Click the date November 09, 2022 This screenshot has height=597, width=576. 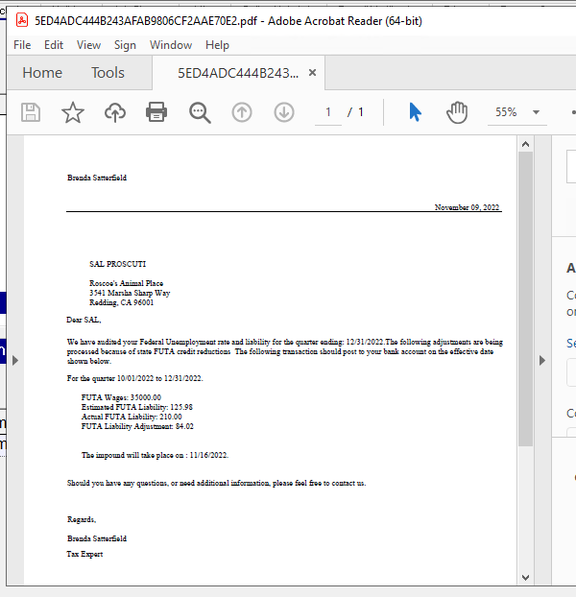point(467,207)
